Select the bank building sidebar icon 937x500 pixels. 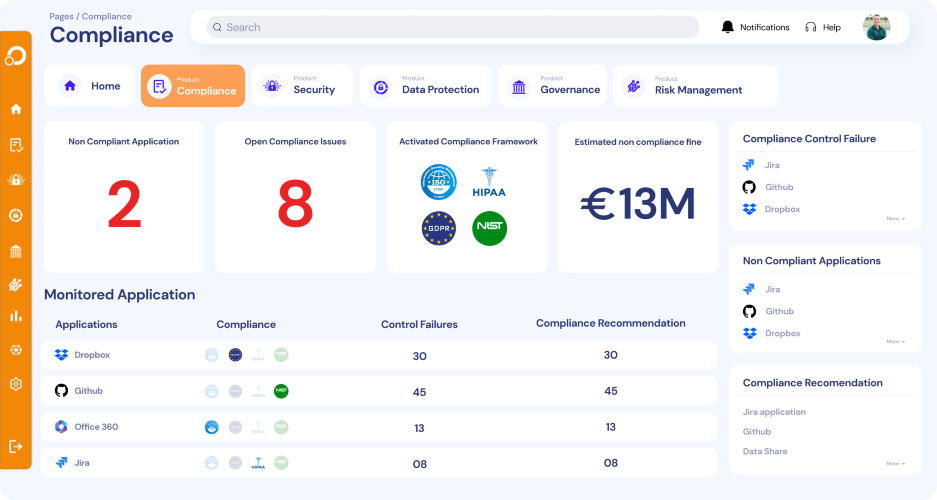[x=16, y=251]
